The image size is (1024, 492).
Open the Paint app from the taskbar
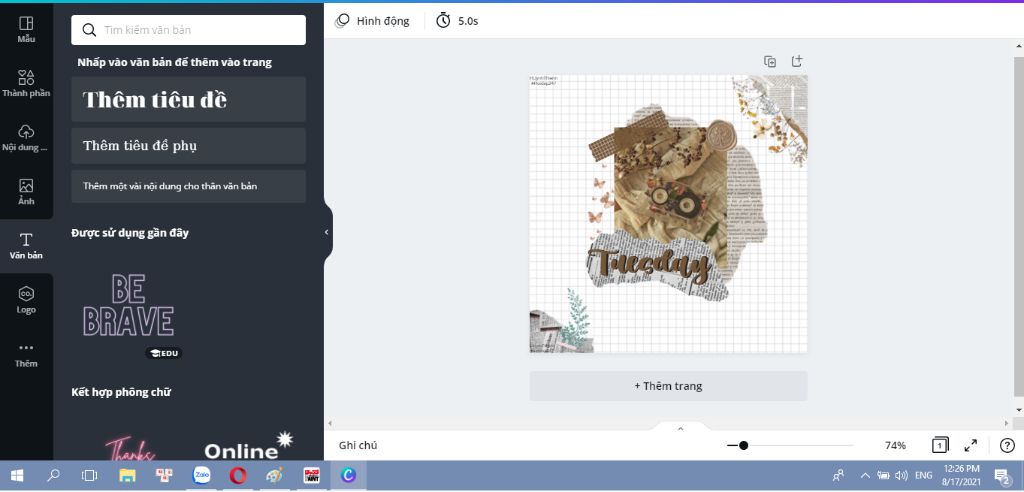coord(275,476)
